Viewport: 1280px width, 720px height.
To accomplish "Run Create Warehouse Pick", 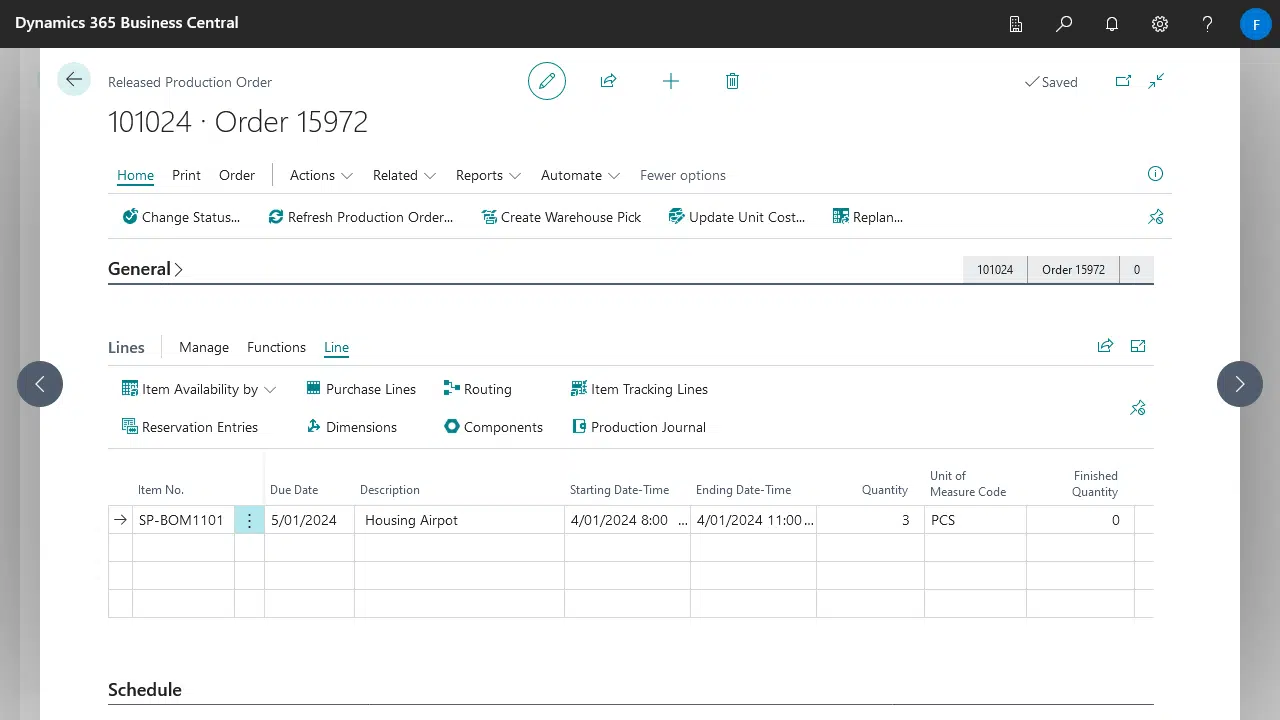I will click(x=561, y=217).
